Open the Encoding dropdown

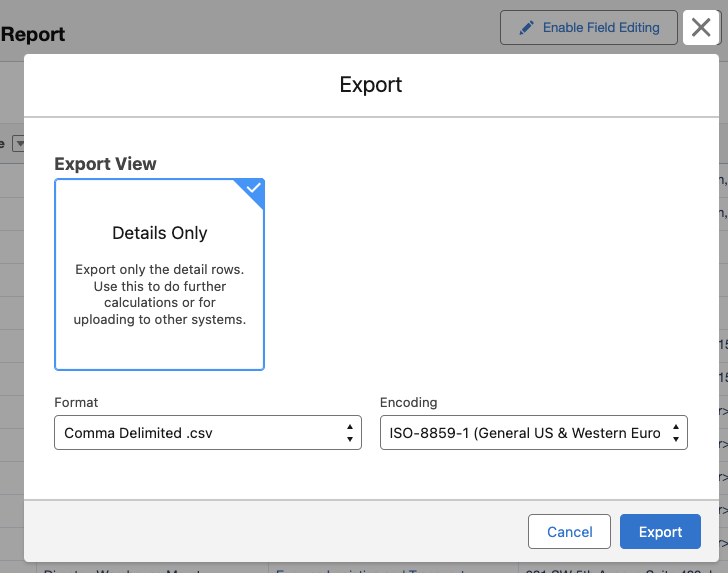pos(533,433)
